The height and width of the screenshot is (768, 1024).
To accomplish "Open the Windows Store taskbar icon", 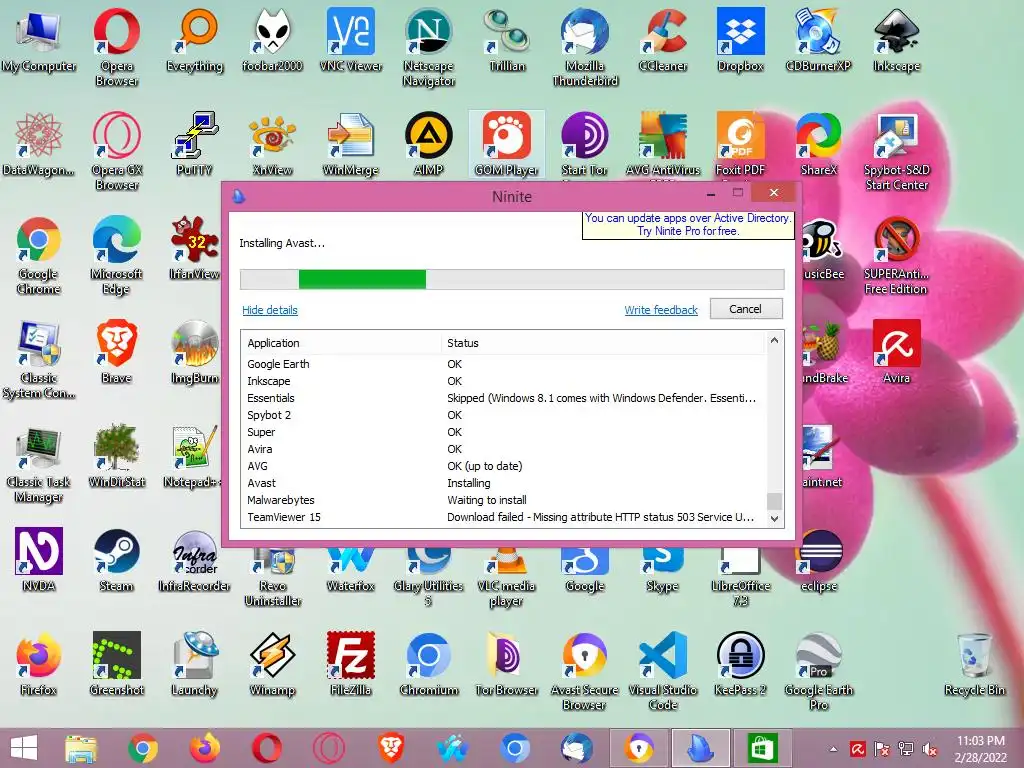I will [761, 748].
